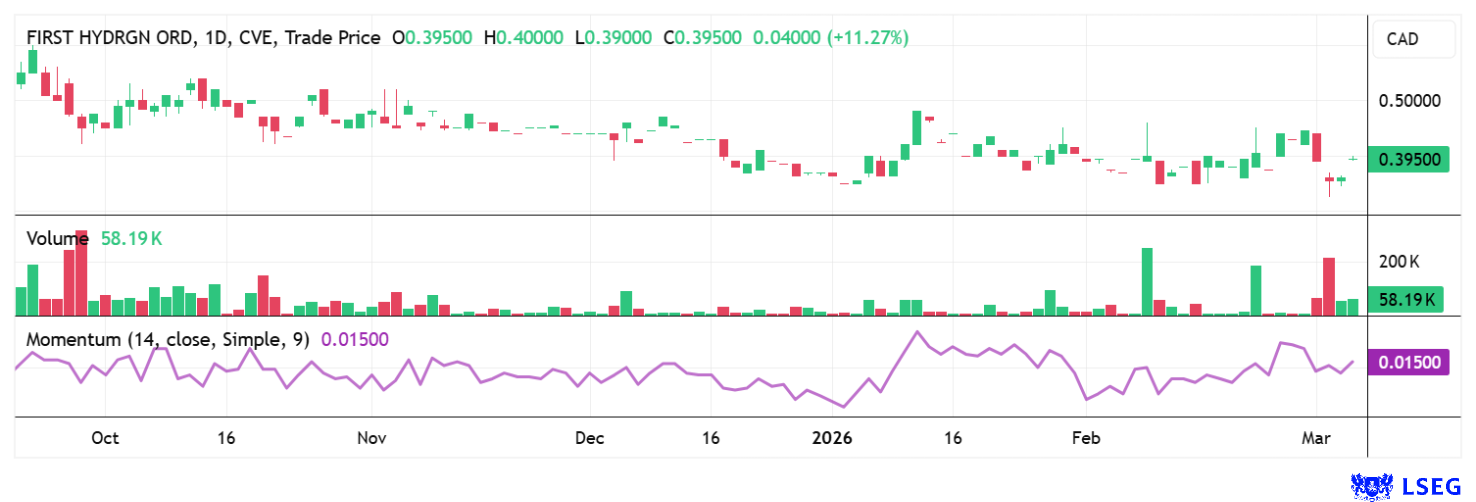
Task: Click the Dec time axis marker
Action: point(590,439)
